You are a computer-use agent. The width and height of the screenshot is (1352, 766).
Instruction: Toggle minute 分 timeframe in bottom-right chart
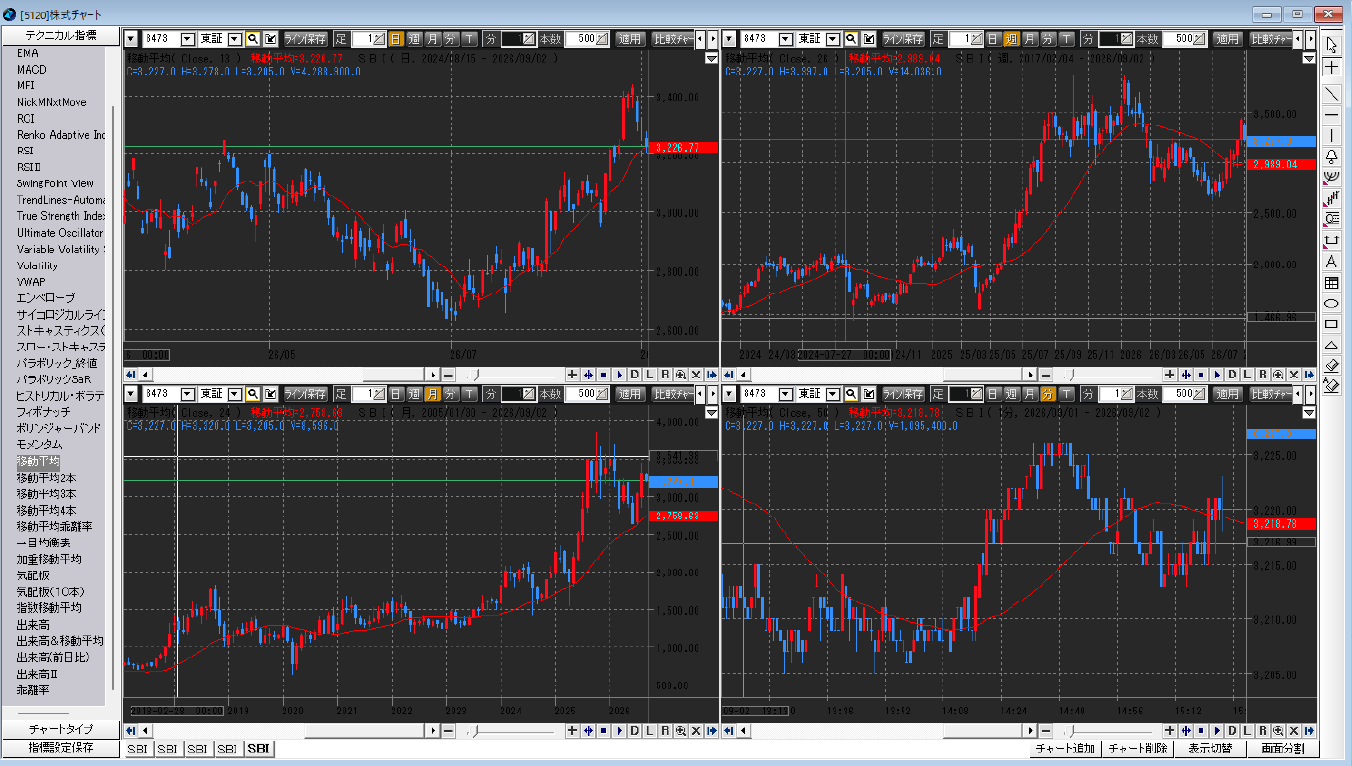point(1048,394)
